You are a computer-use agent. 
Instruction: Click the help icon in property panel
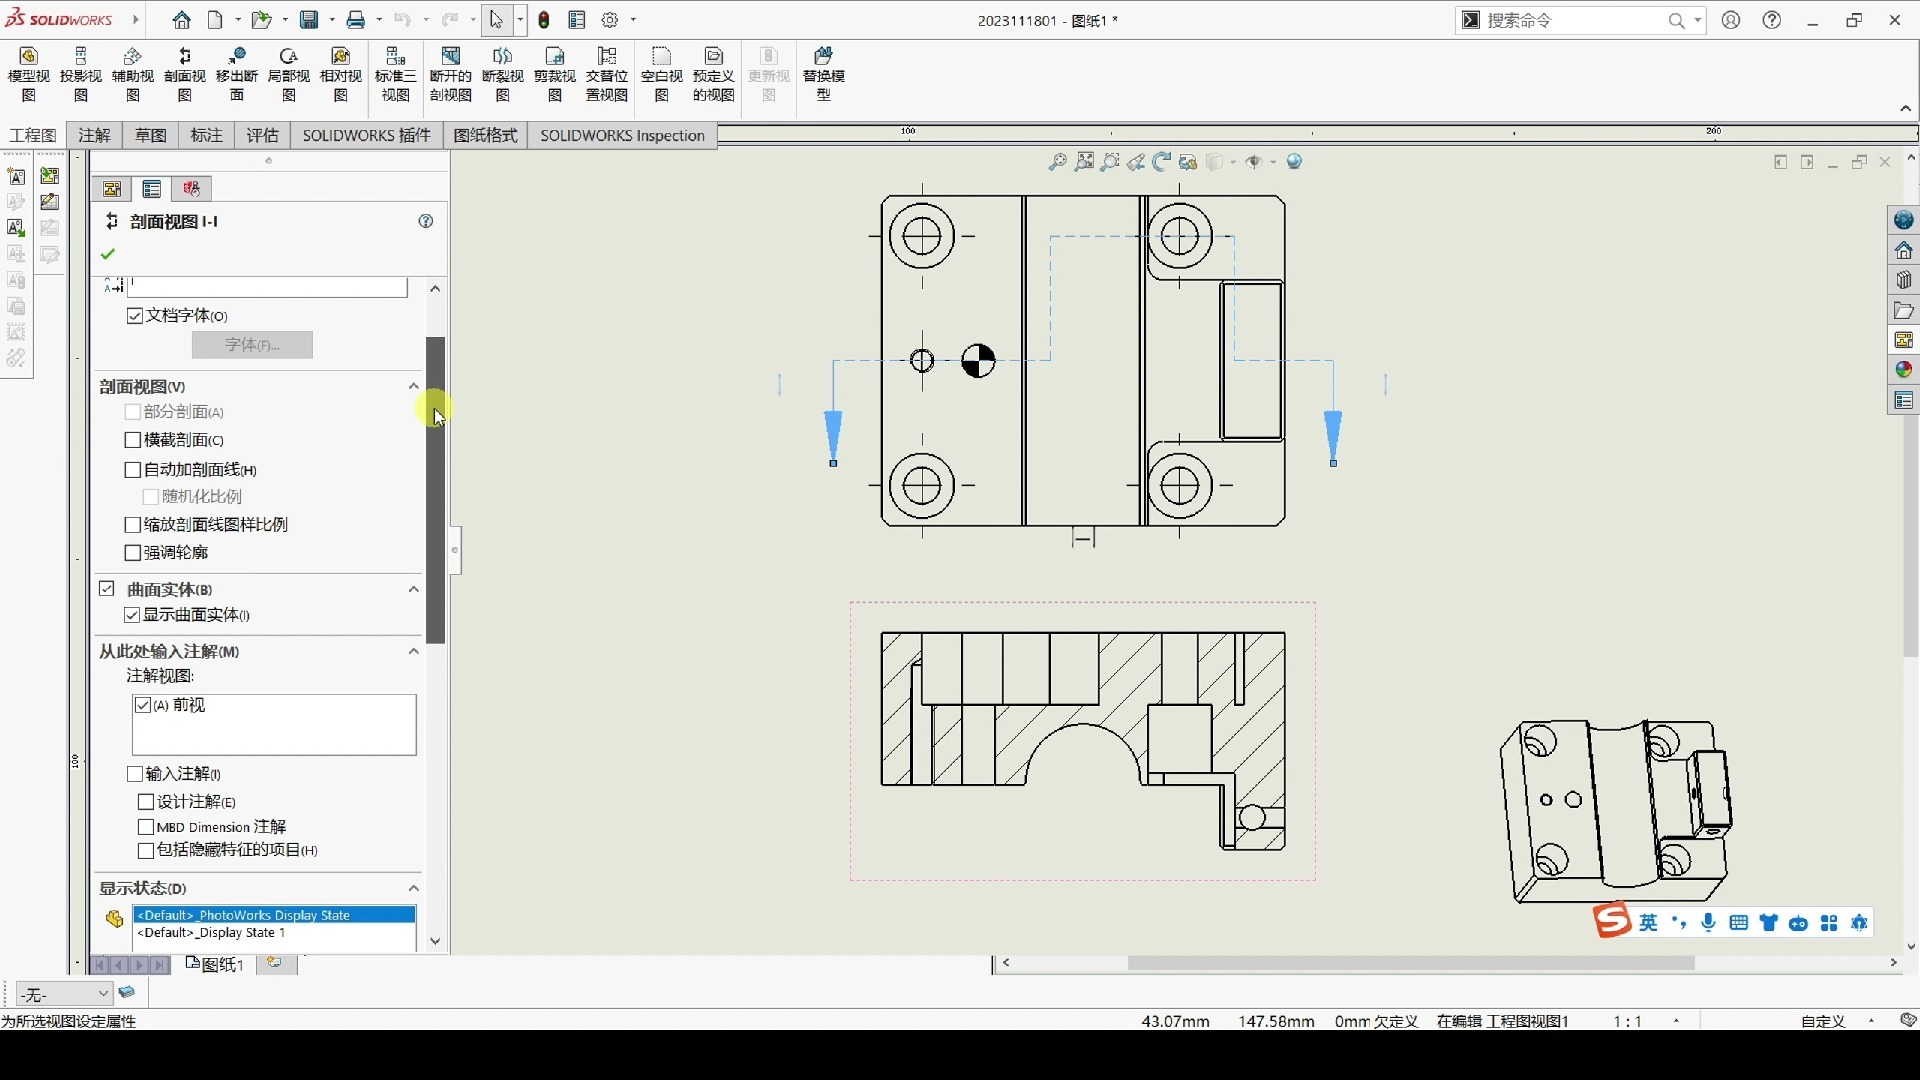coord(426,221)
